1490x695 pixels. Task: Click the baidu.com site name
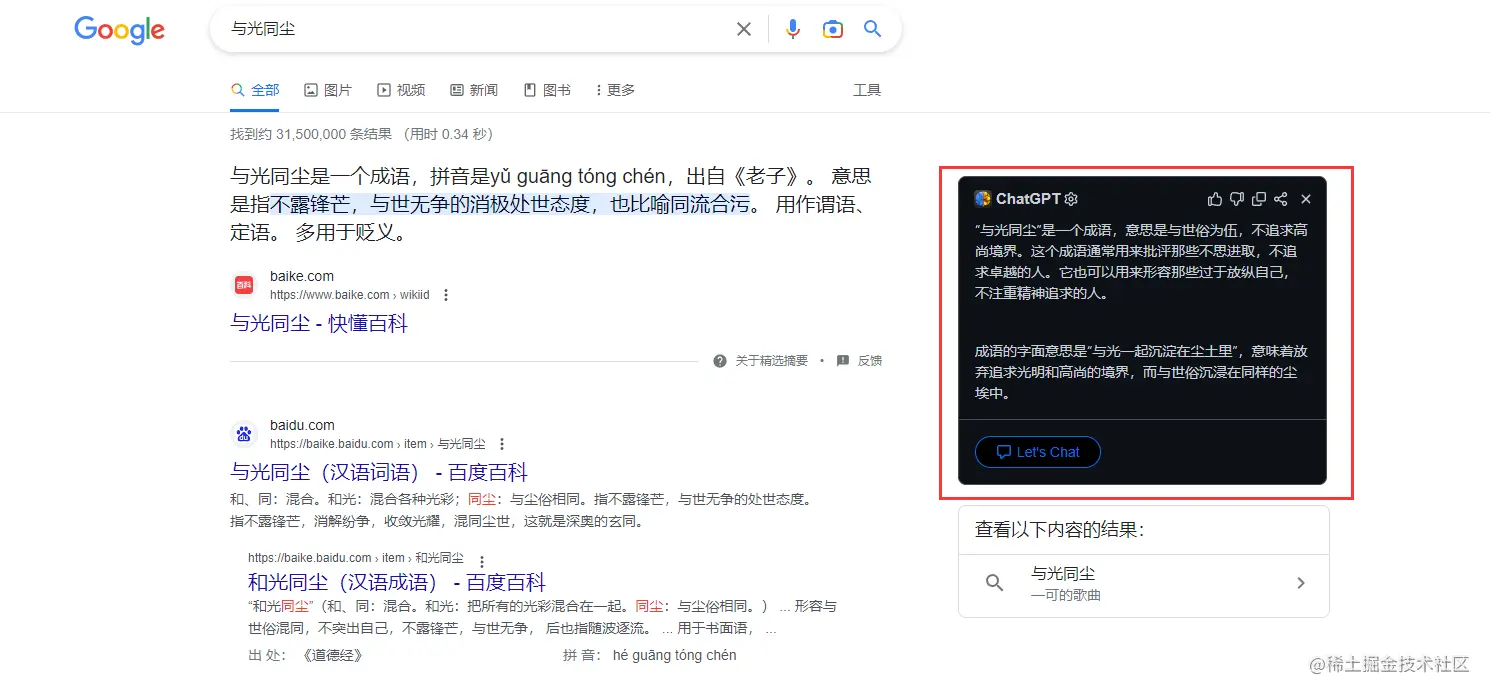pos(302,425)
